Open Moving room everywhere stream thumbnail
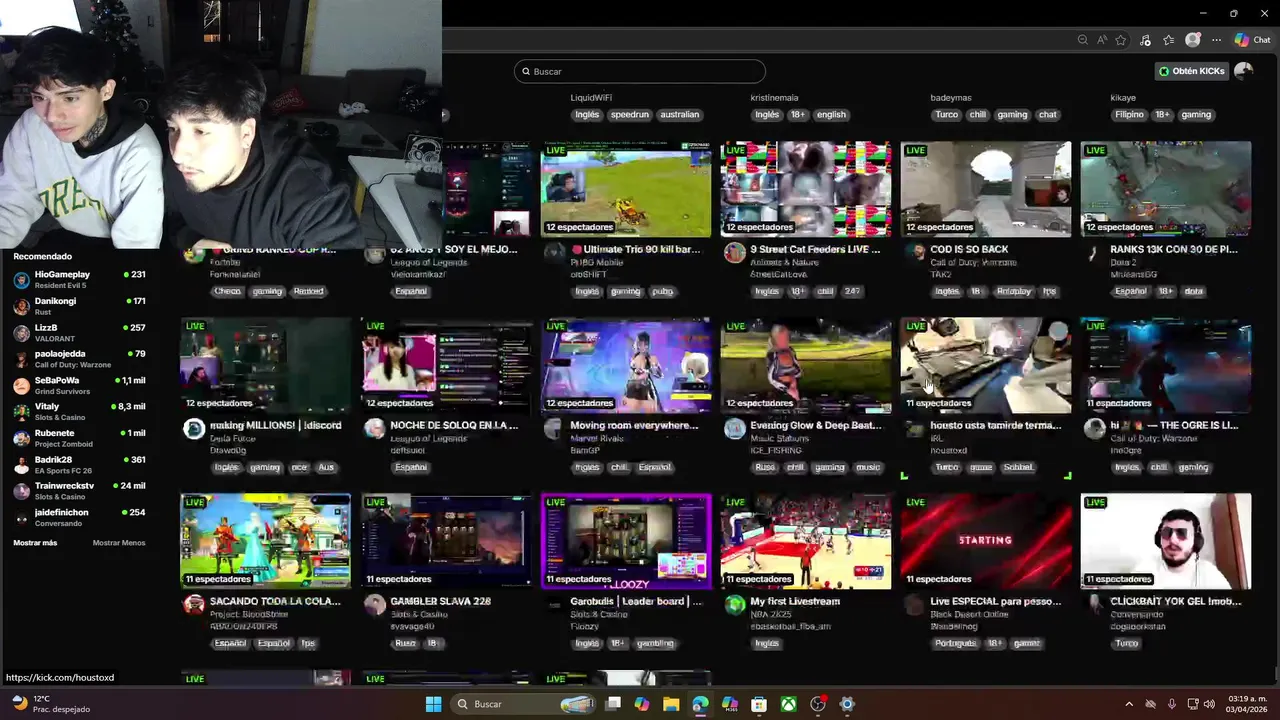Screen dimensions: 1280x720 pyautogui.click(x=626, y=365)
